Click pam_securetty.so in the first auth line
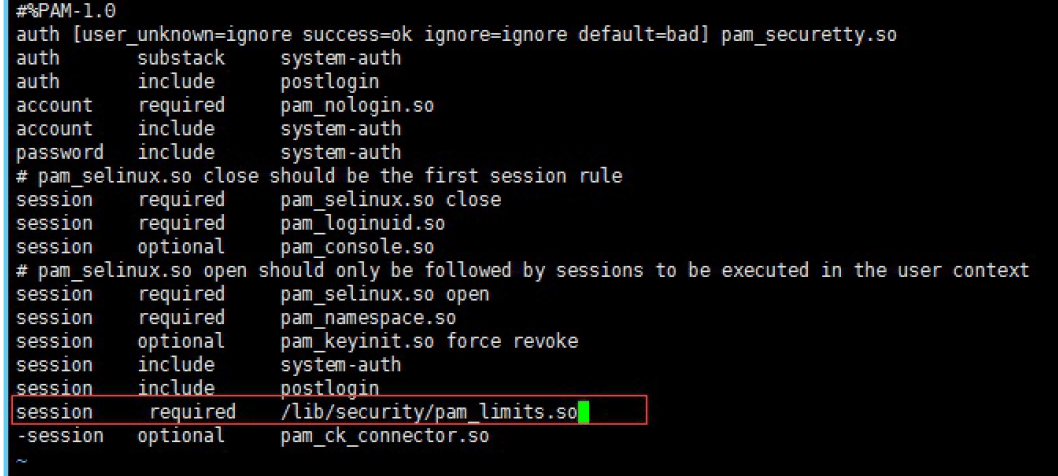 coord(809,35)
